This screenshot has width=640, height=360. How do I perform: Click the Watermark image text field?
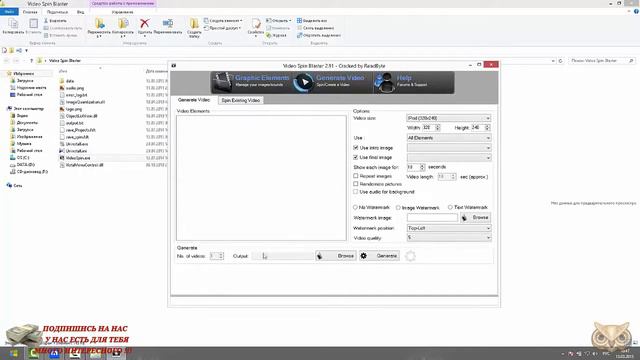tap(432, 218)
